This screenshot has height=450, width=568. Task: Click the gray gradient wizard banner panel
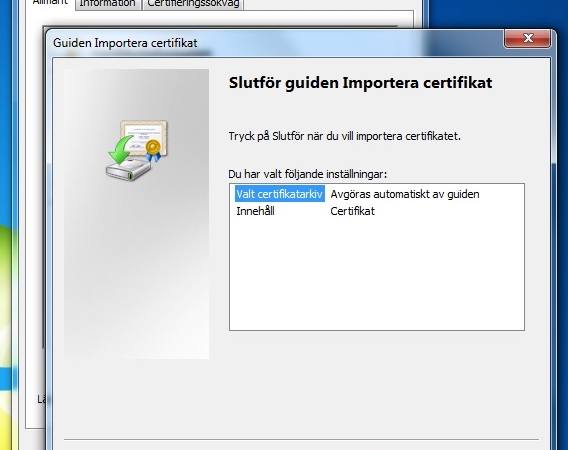pos(137,275)
